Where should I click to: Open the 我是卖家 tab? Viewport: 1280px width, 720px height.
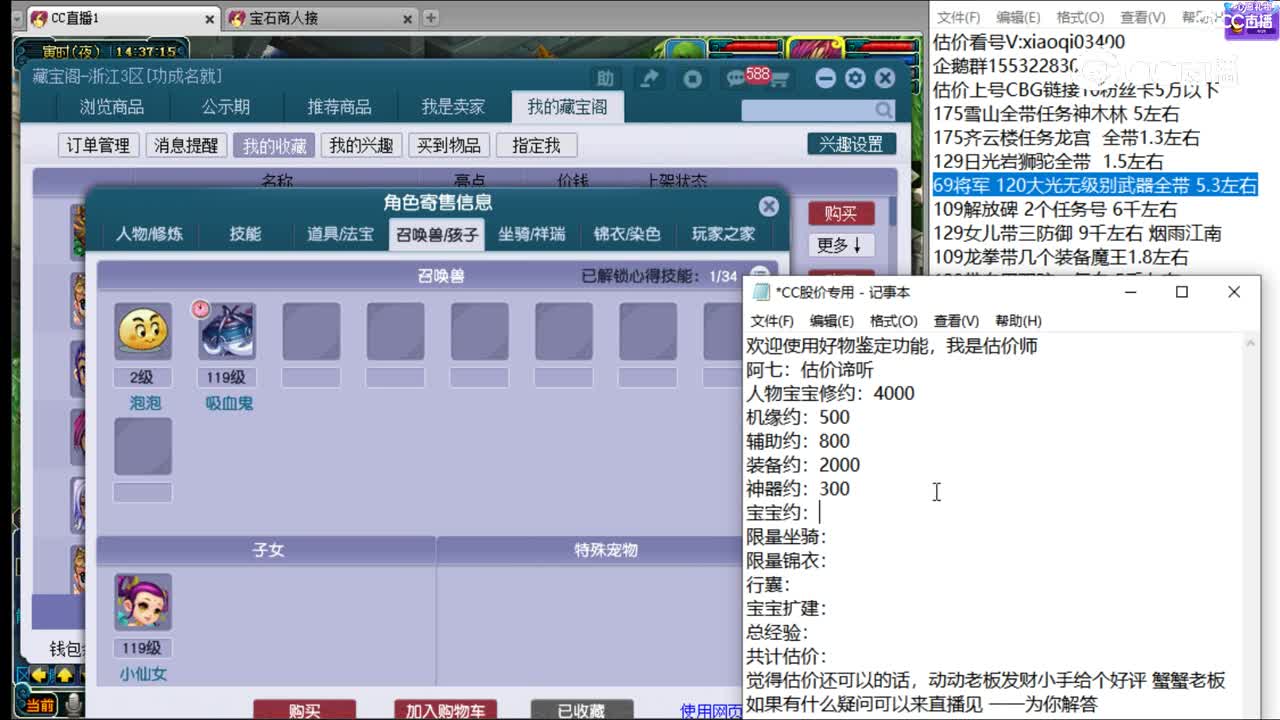(453, 107)
